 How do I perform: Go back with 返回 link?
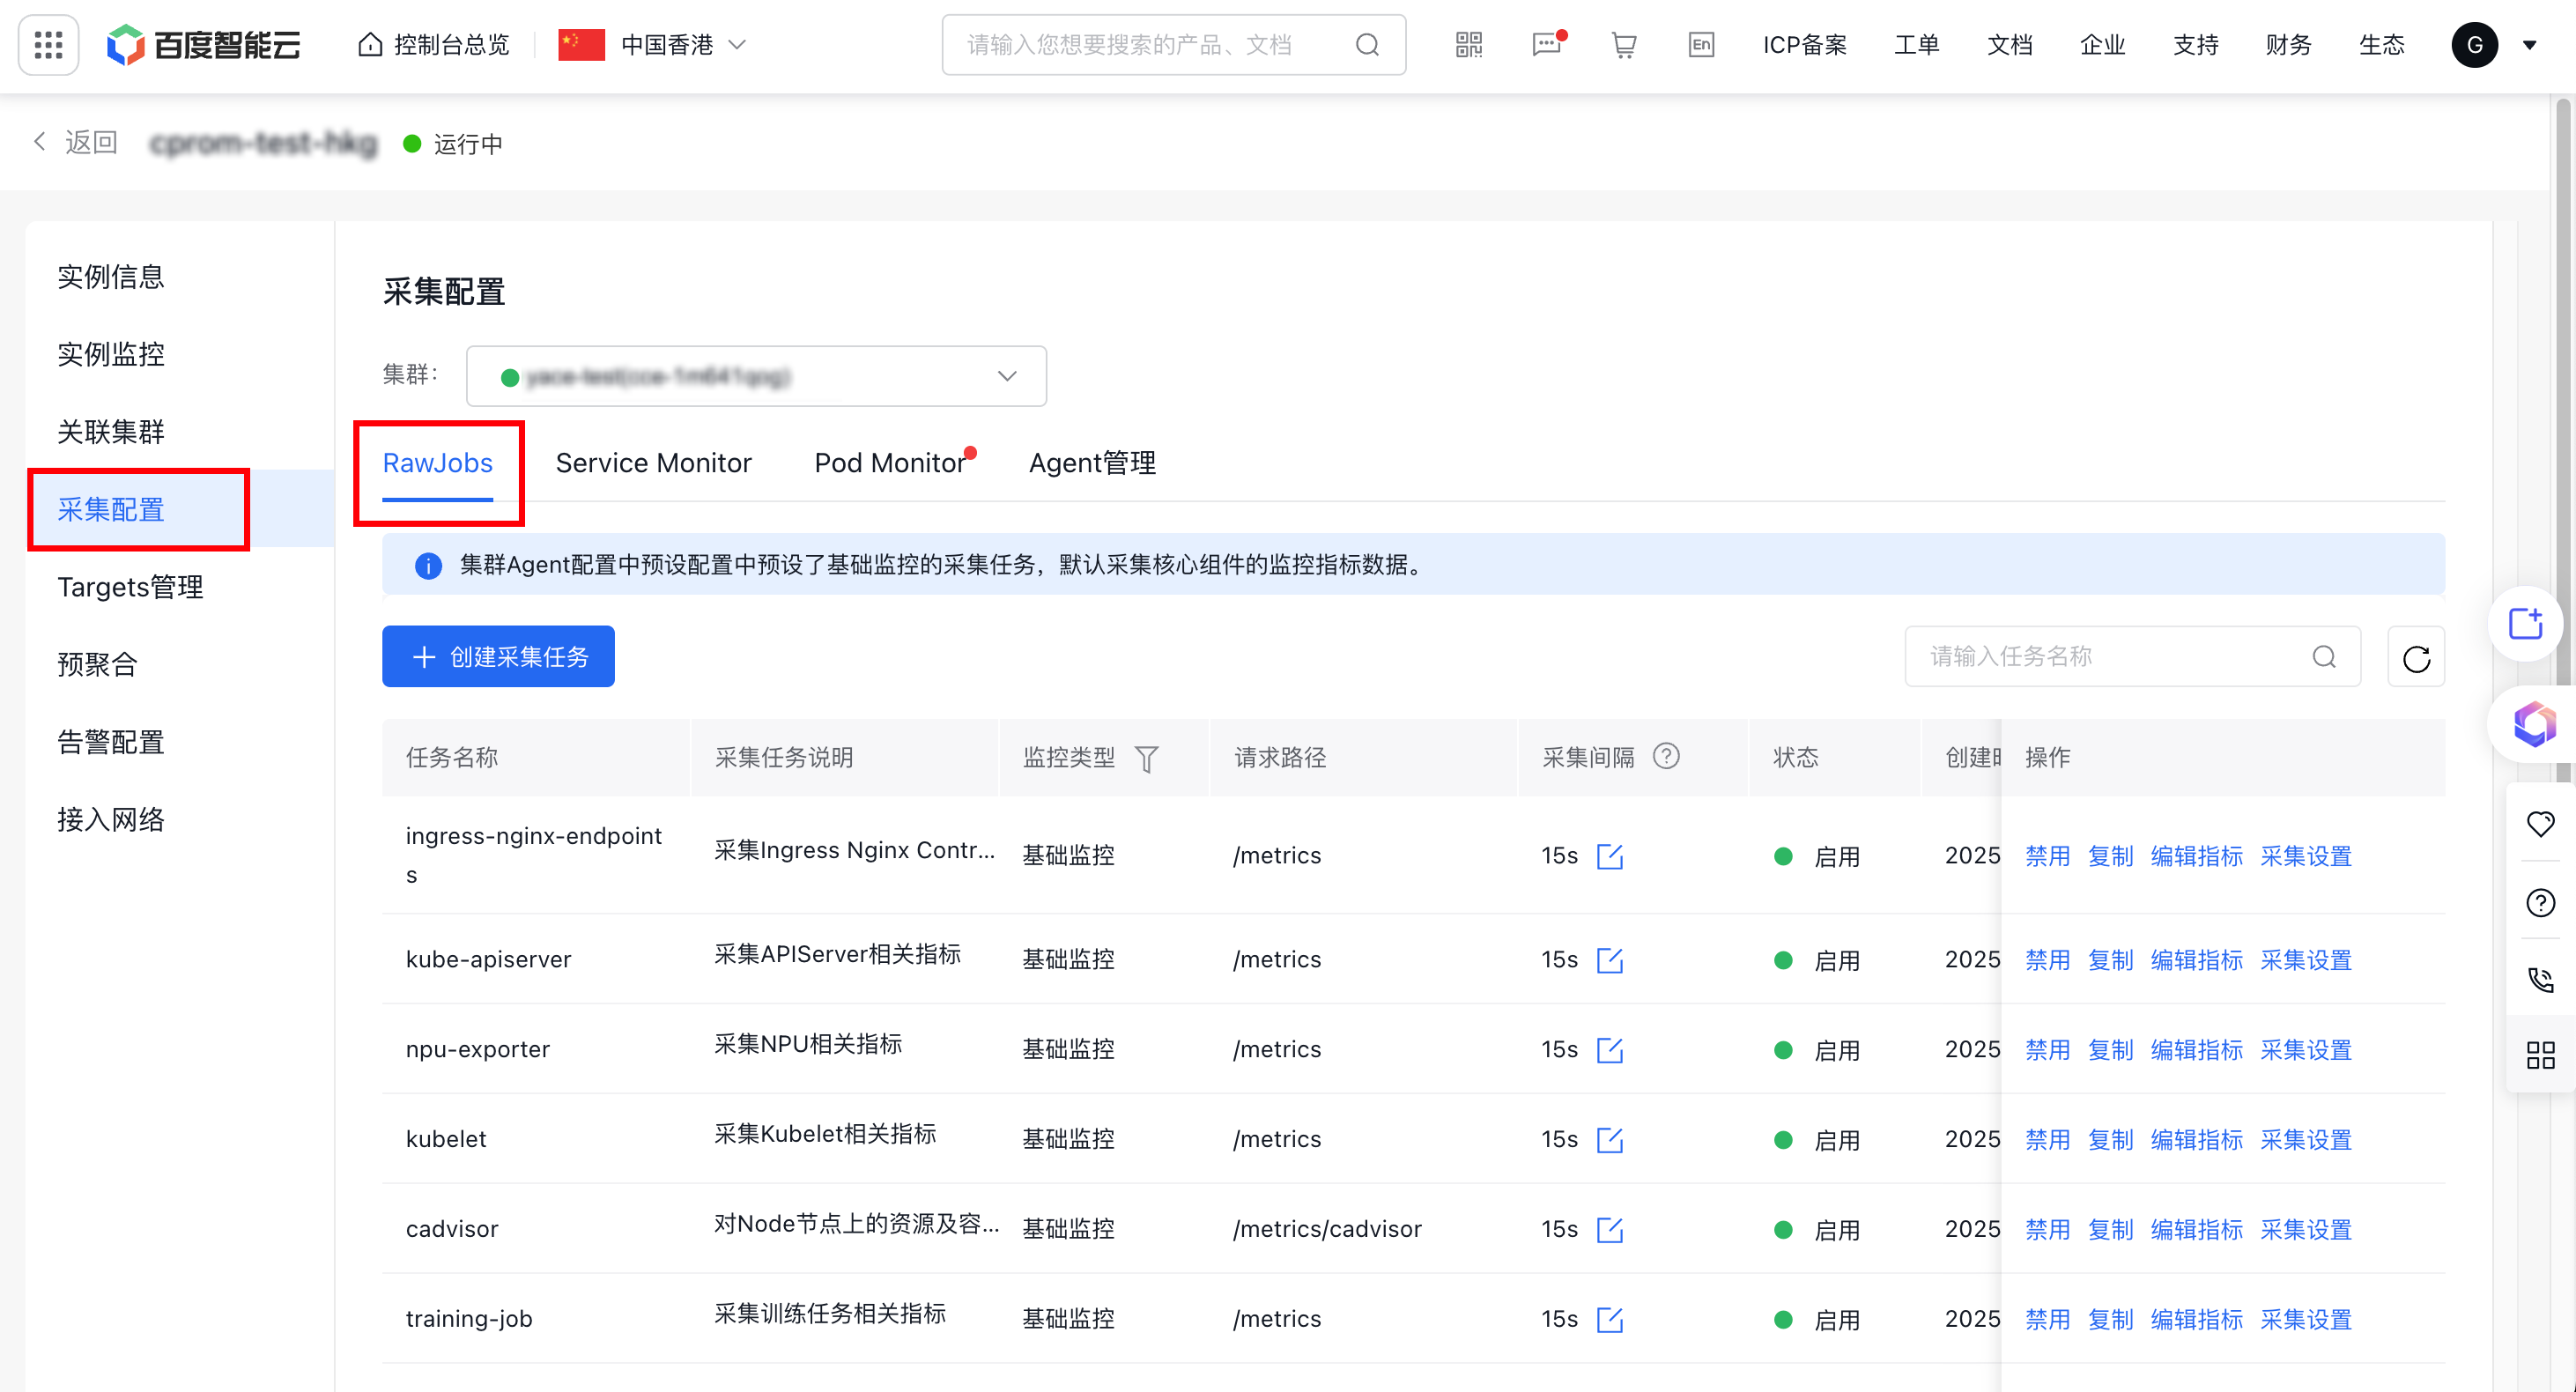[x=76, y=142]
